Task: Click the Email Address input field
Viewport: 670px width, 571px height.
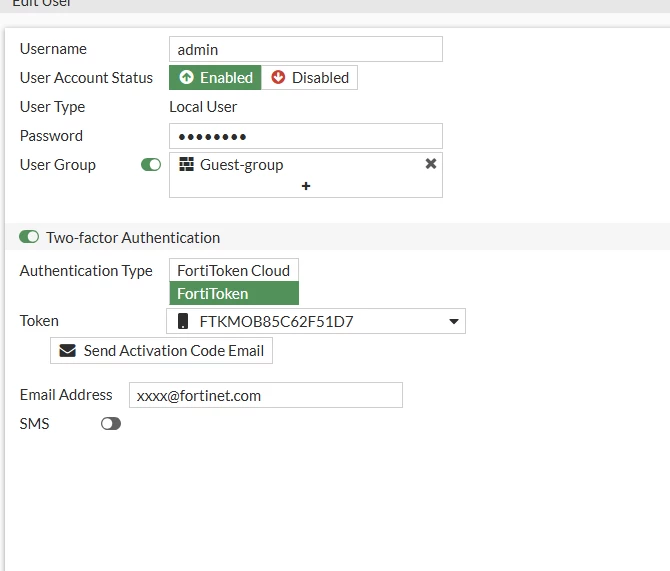Action: (266, 395)
